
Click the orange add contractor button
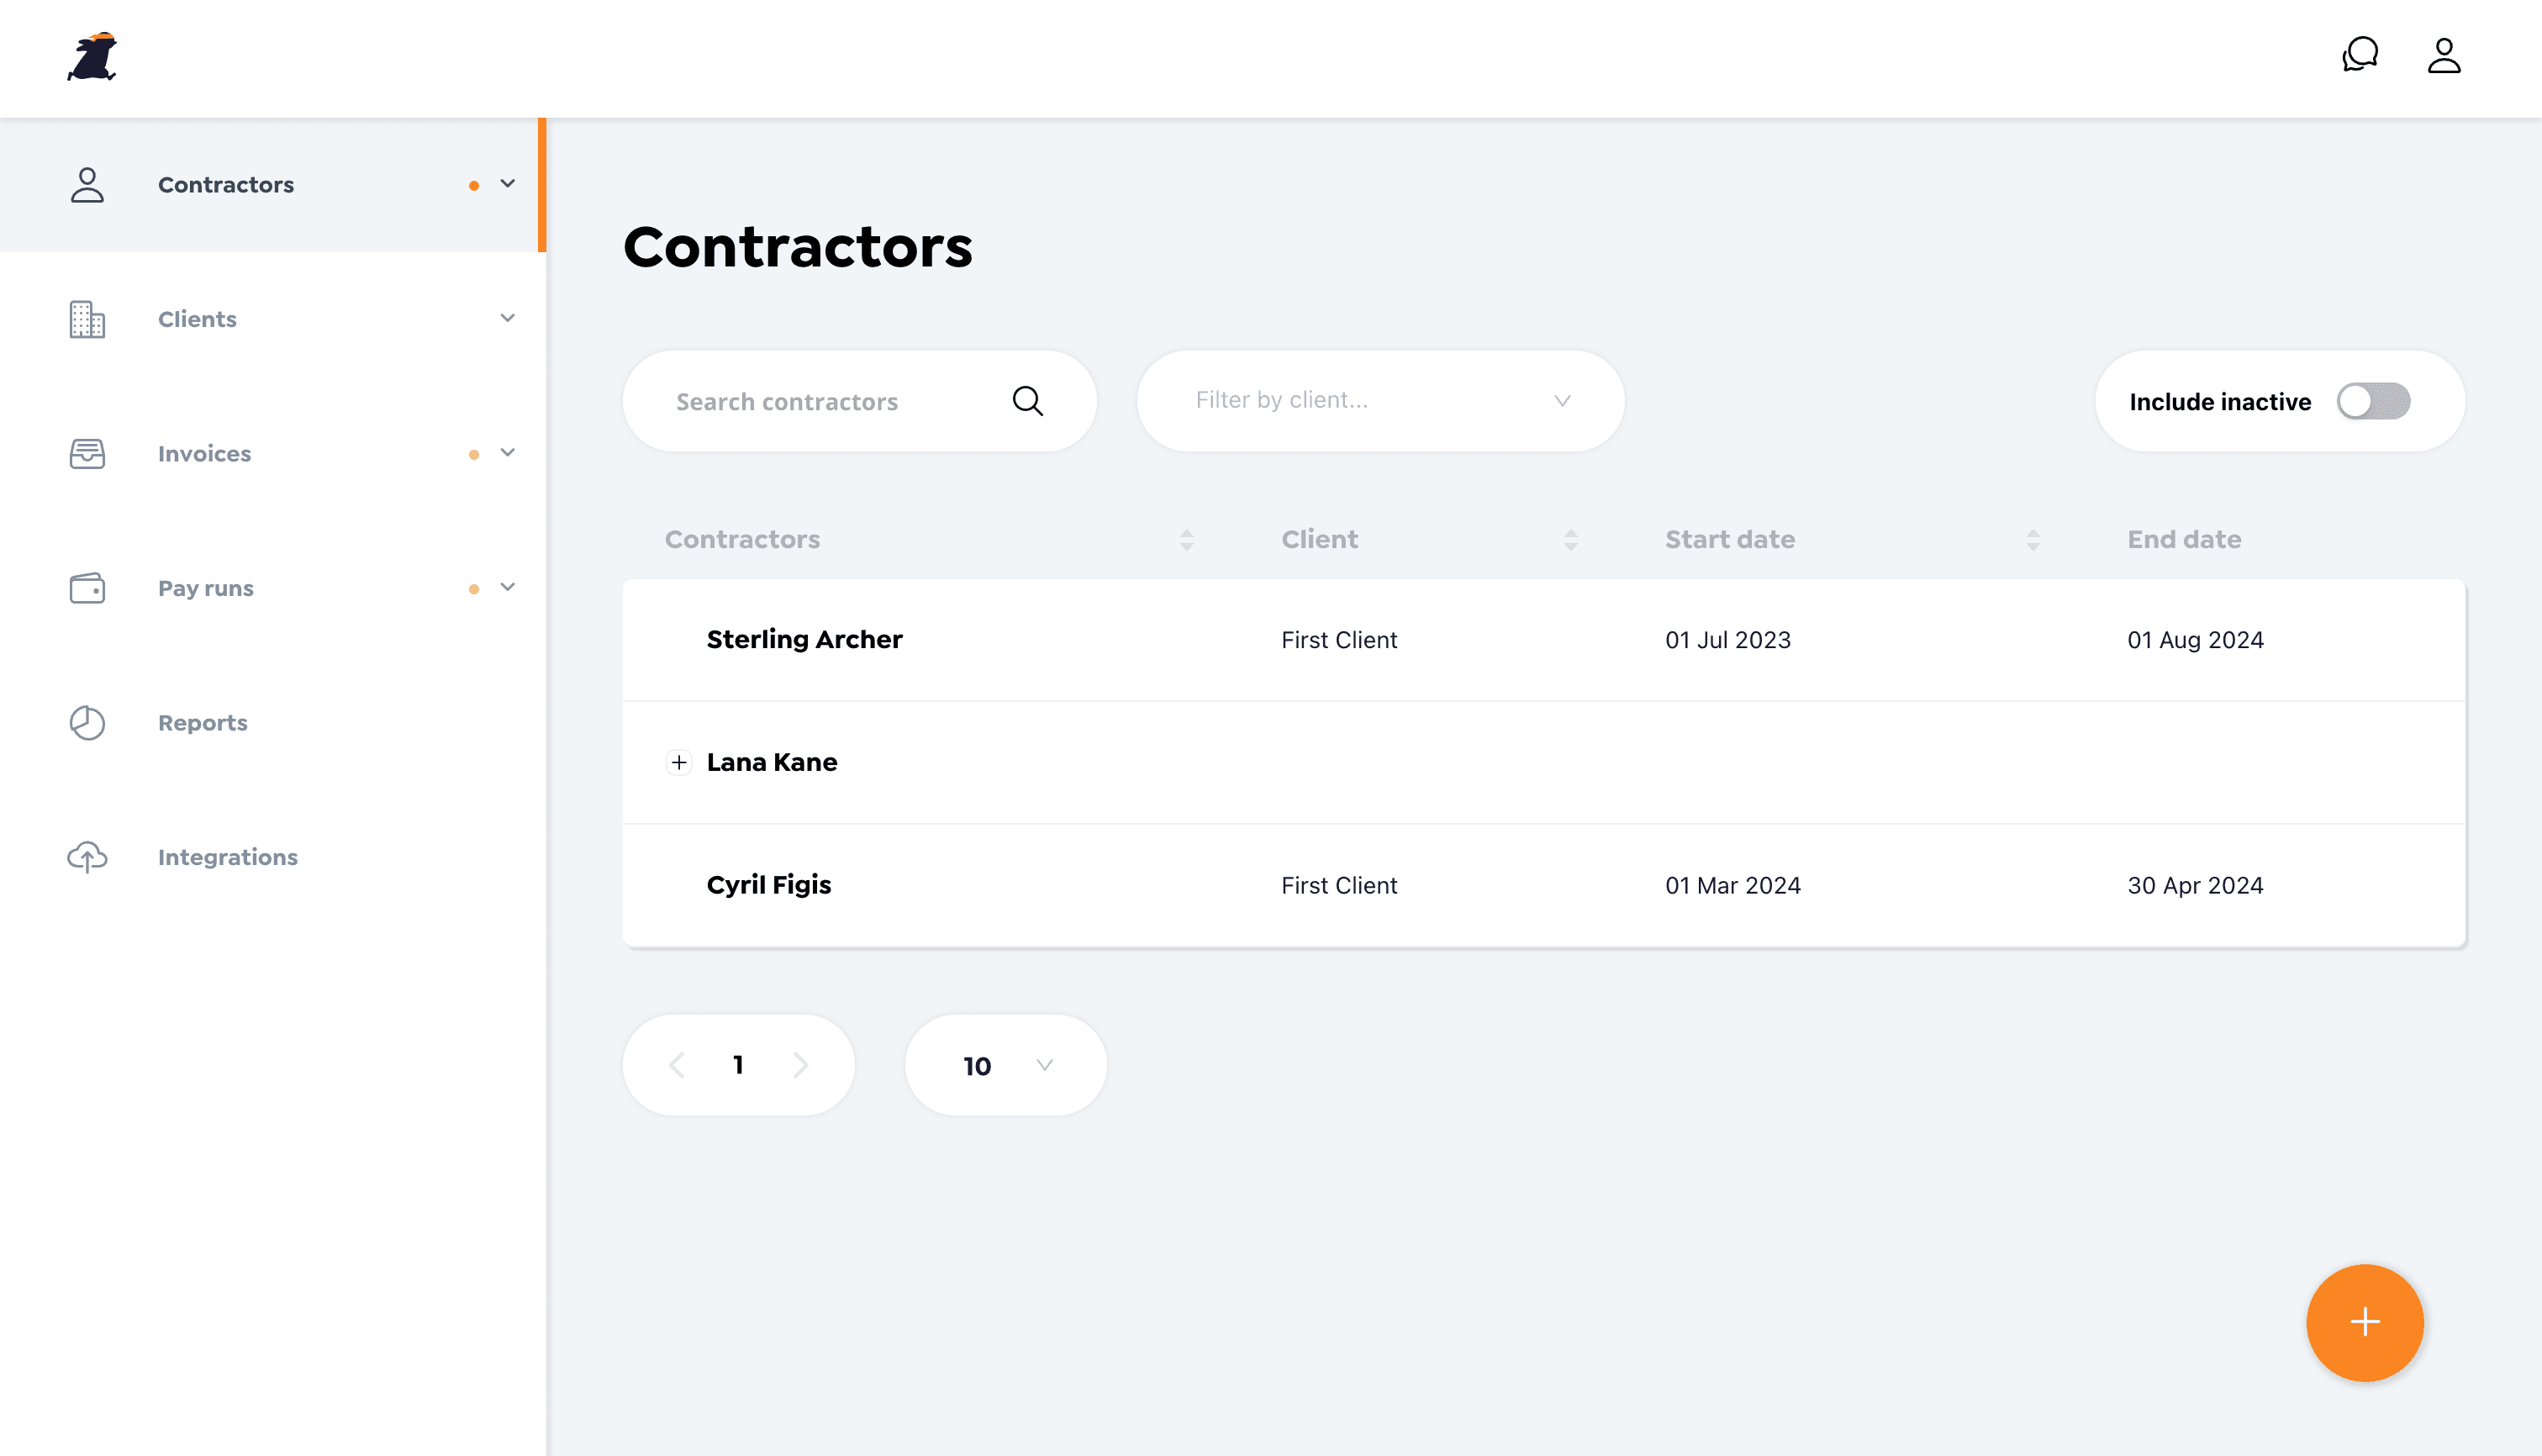(x=2364, y=1322)
